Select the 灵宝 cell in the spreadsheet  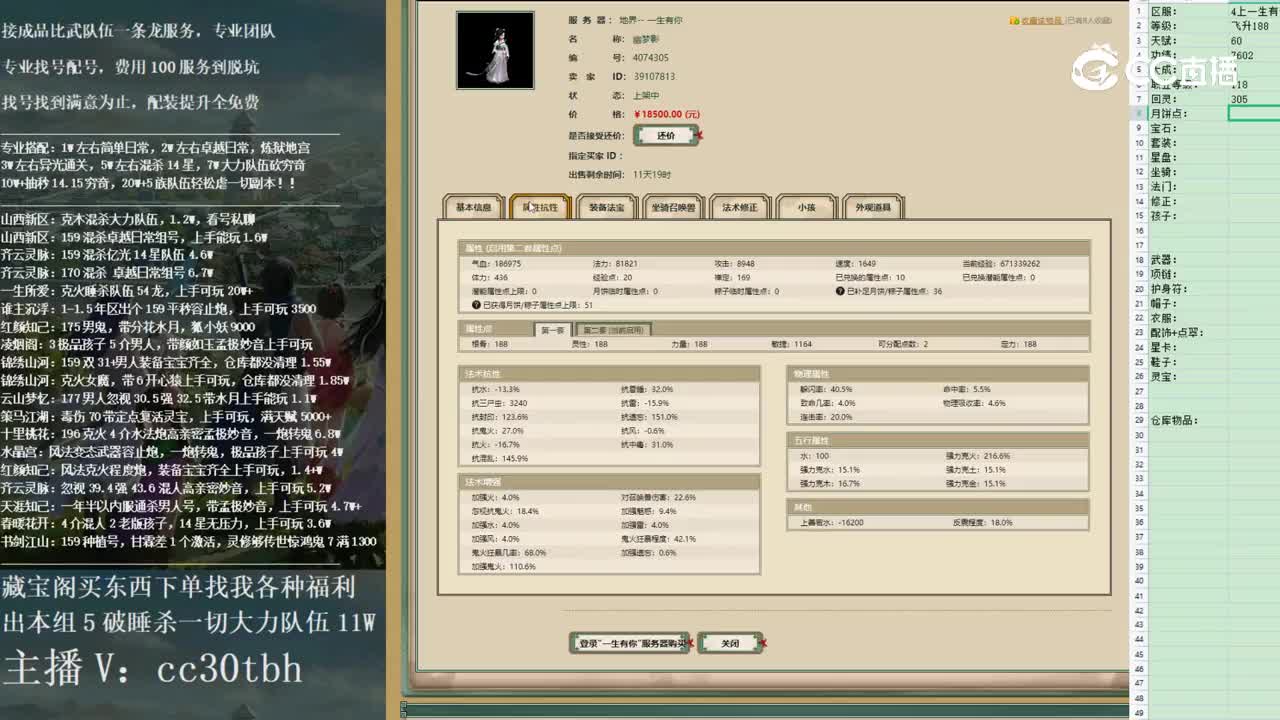[x=1188, y=377]
